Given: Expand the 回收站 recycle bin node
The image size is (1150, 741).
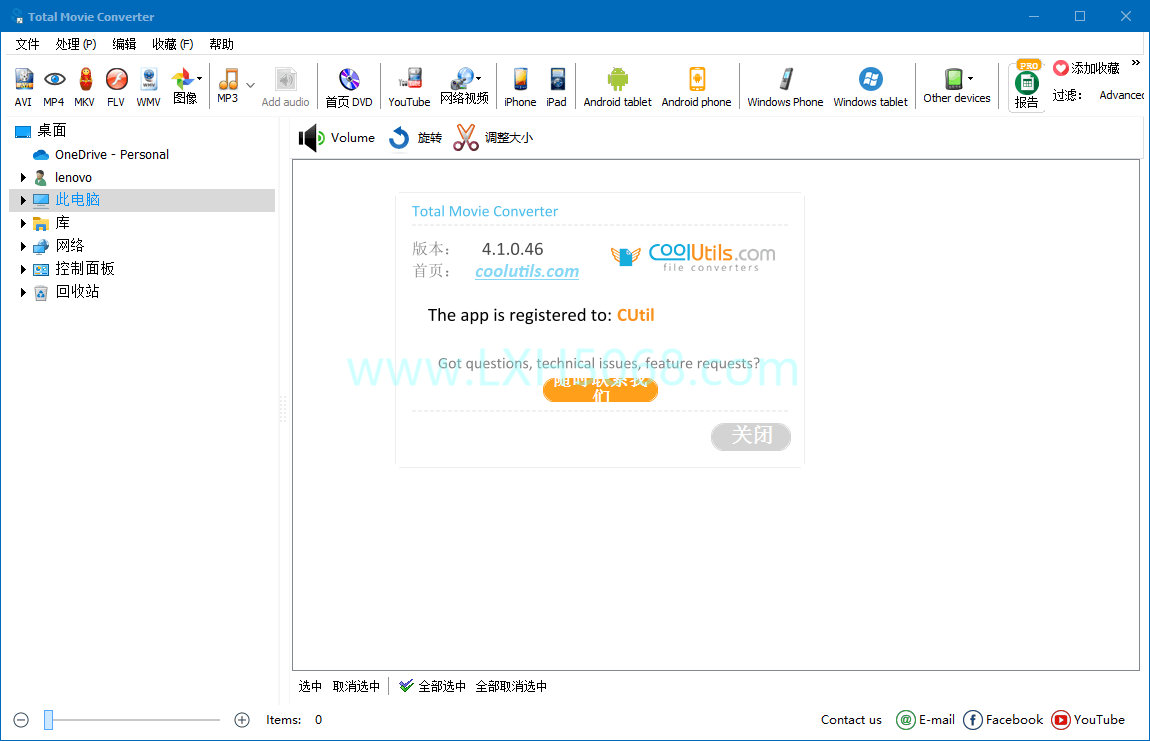Looking at the screenshot, I should click(23, 292).
